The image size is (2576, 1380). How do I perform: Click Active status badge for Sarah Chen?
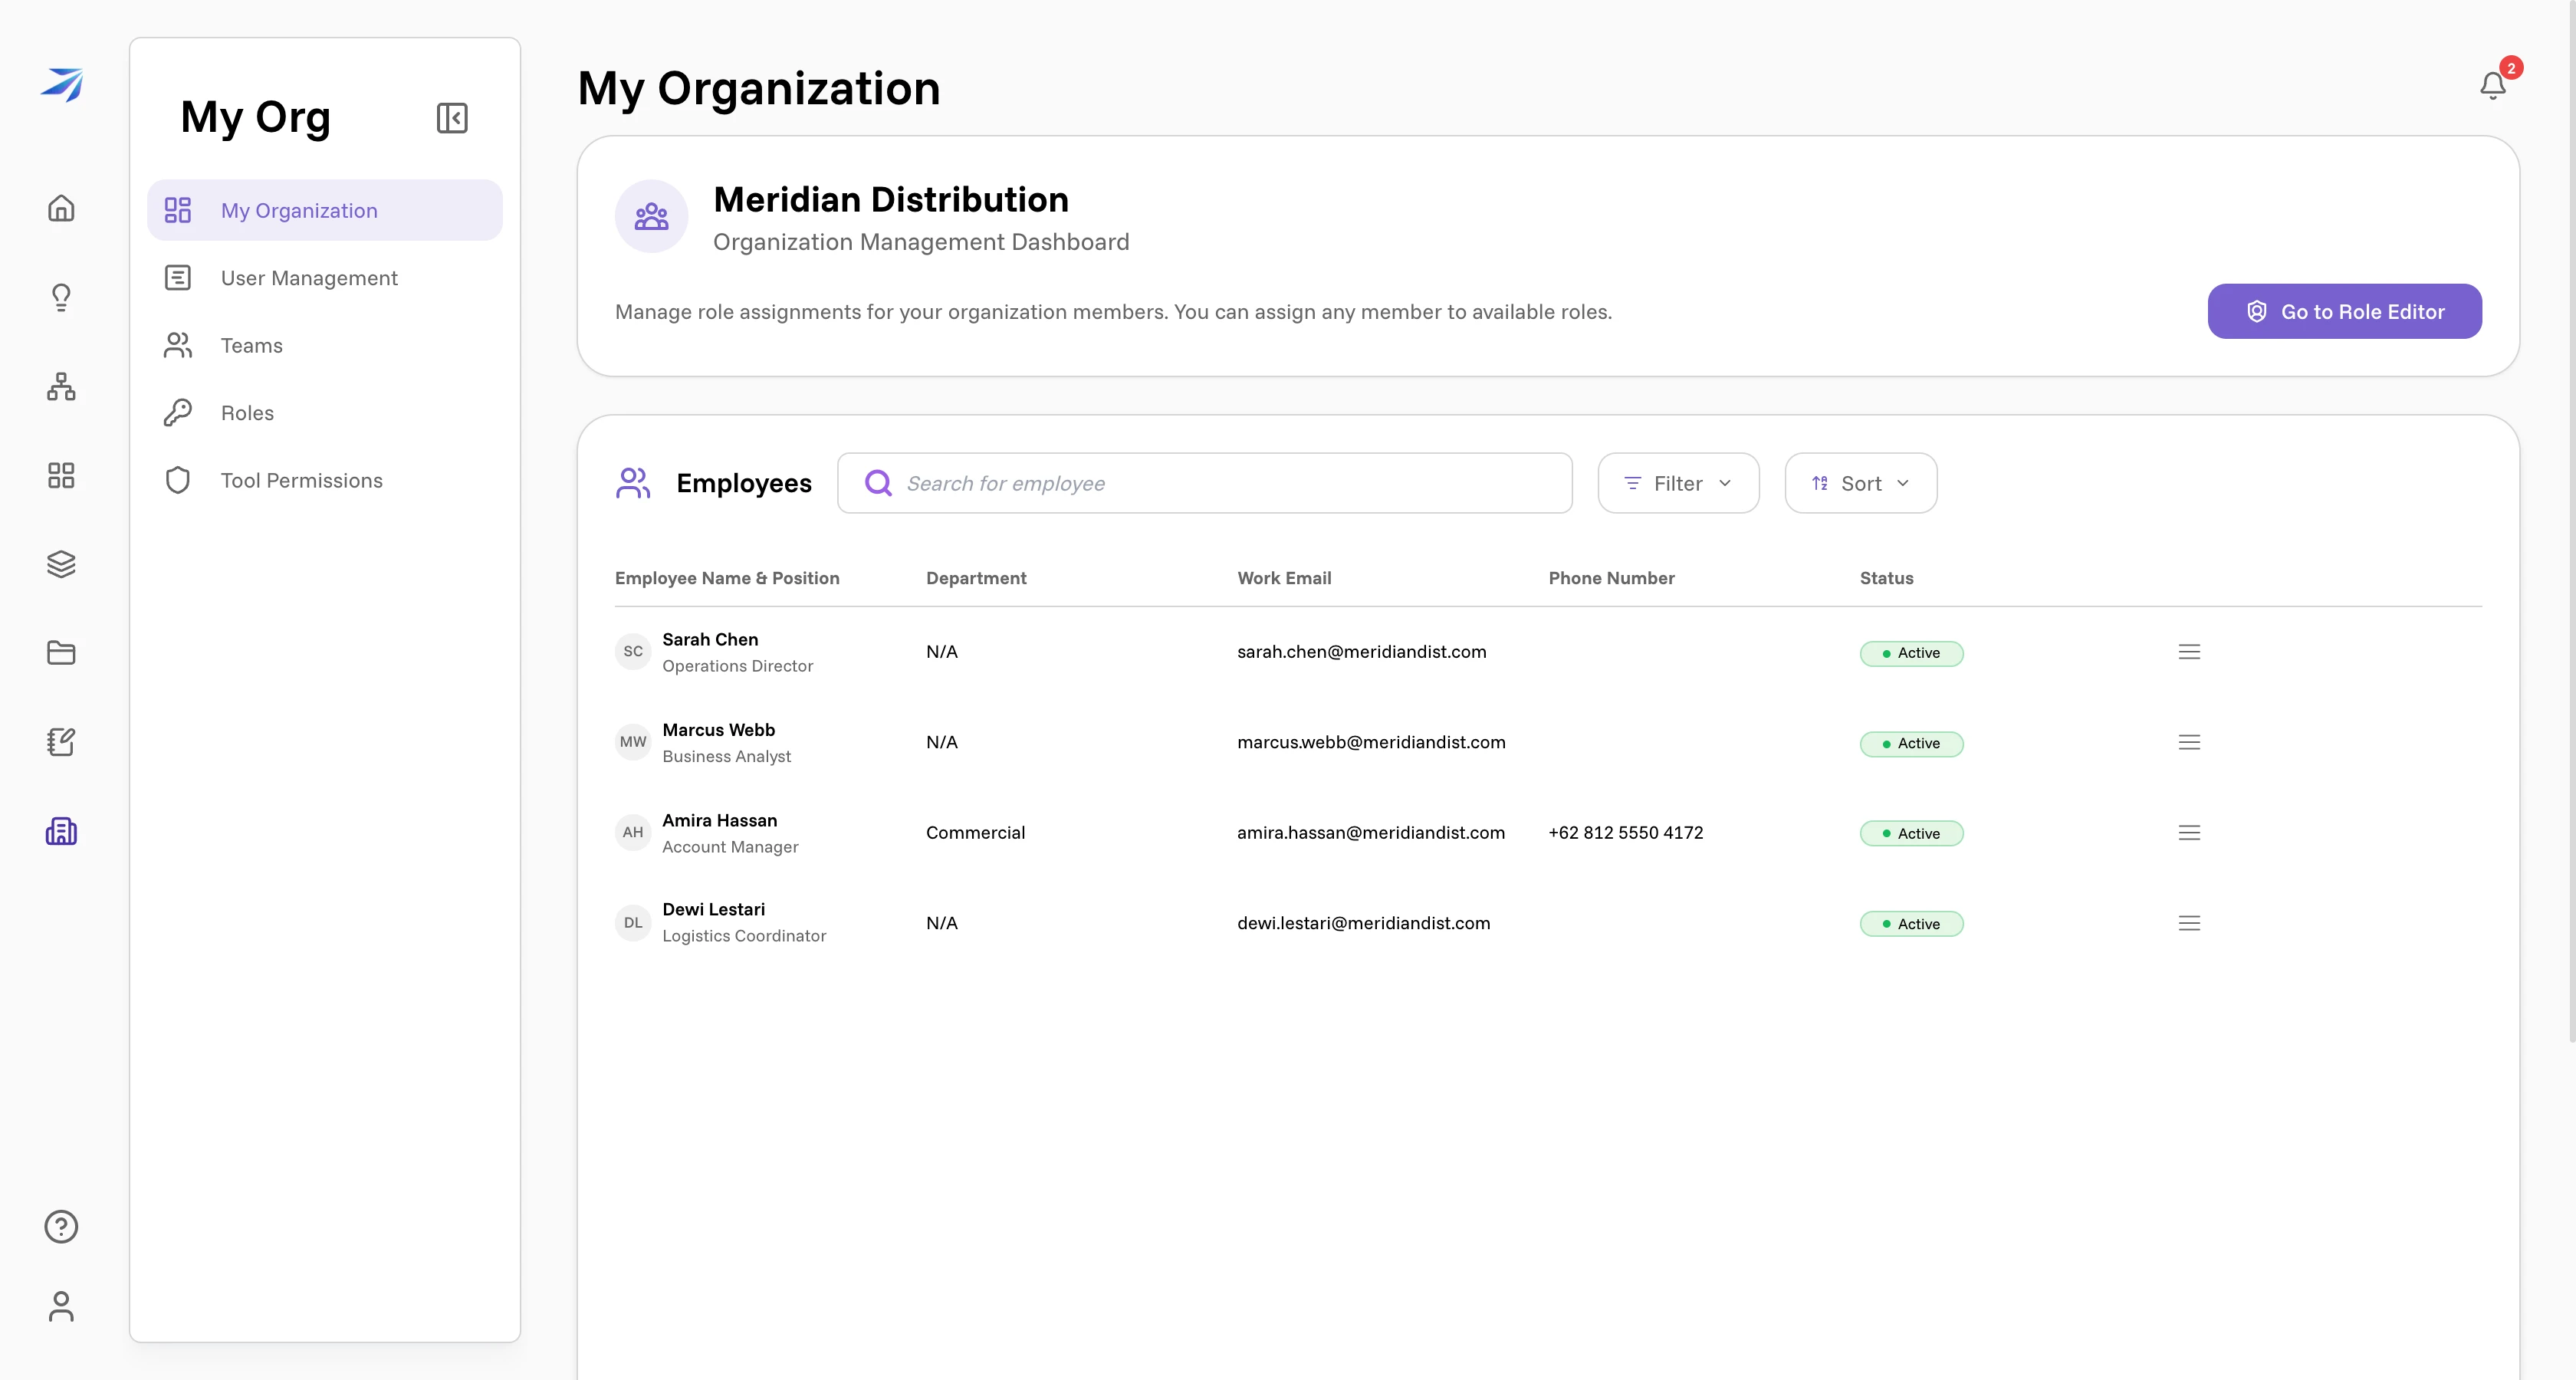coord(1911,653)
